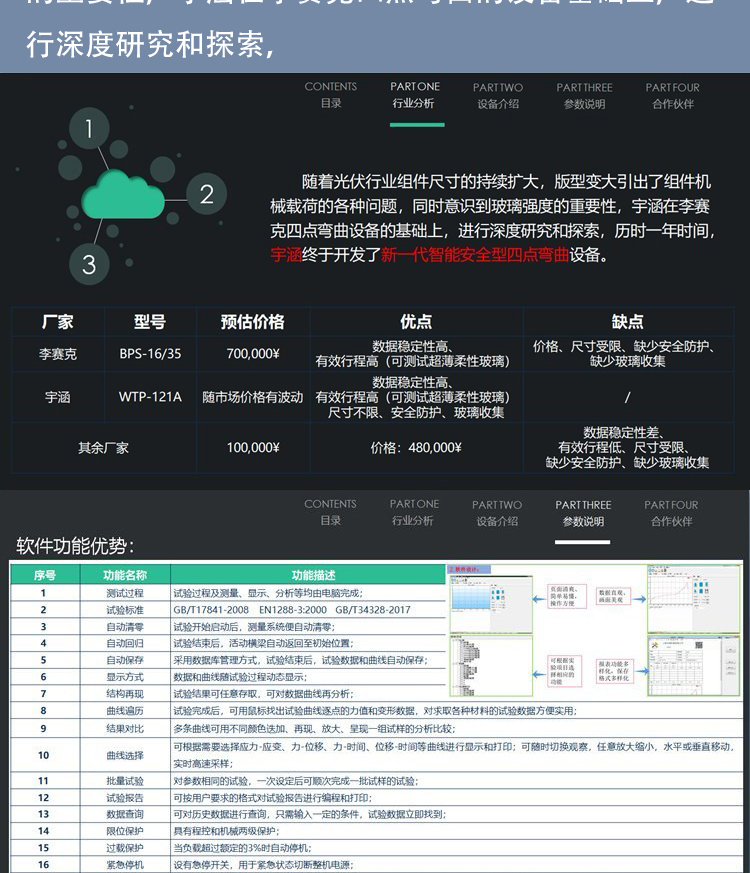The height and width of the screenshot is (873, 750).
Task: Click the 结构再现 function name
Action: click(x=125, y=694)
